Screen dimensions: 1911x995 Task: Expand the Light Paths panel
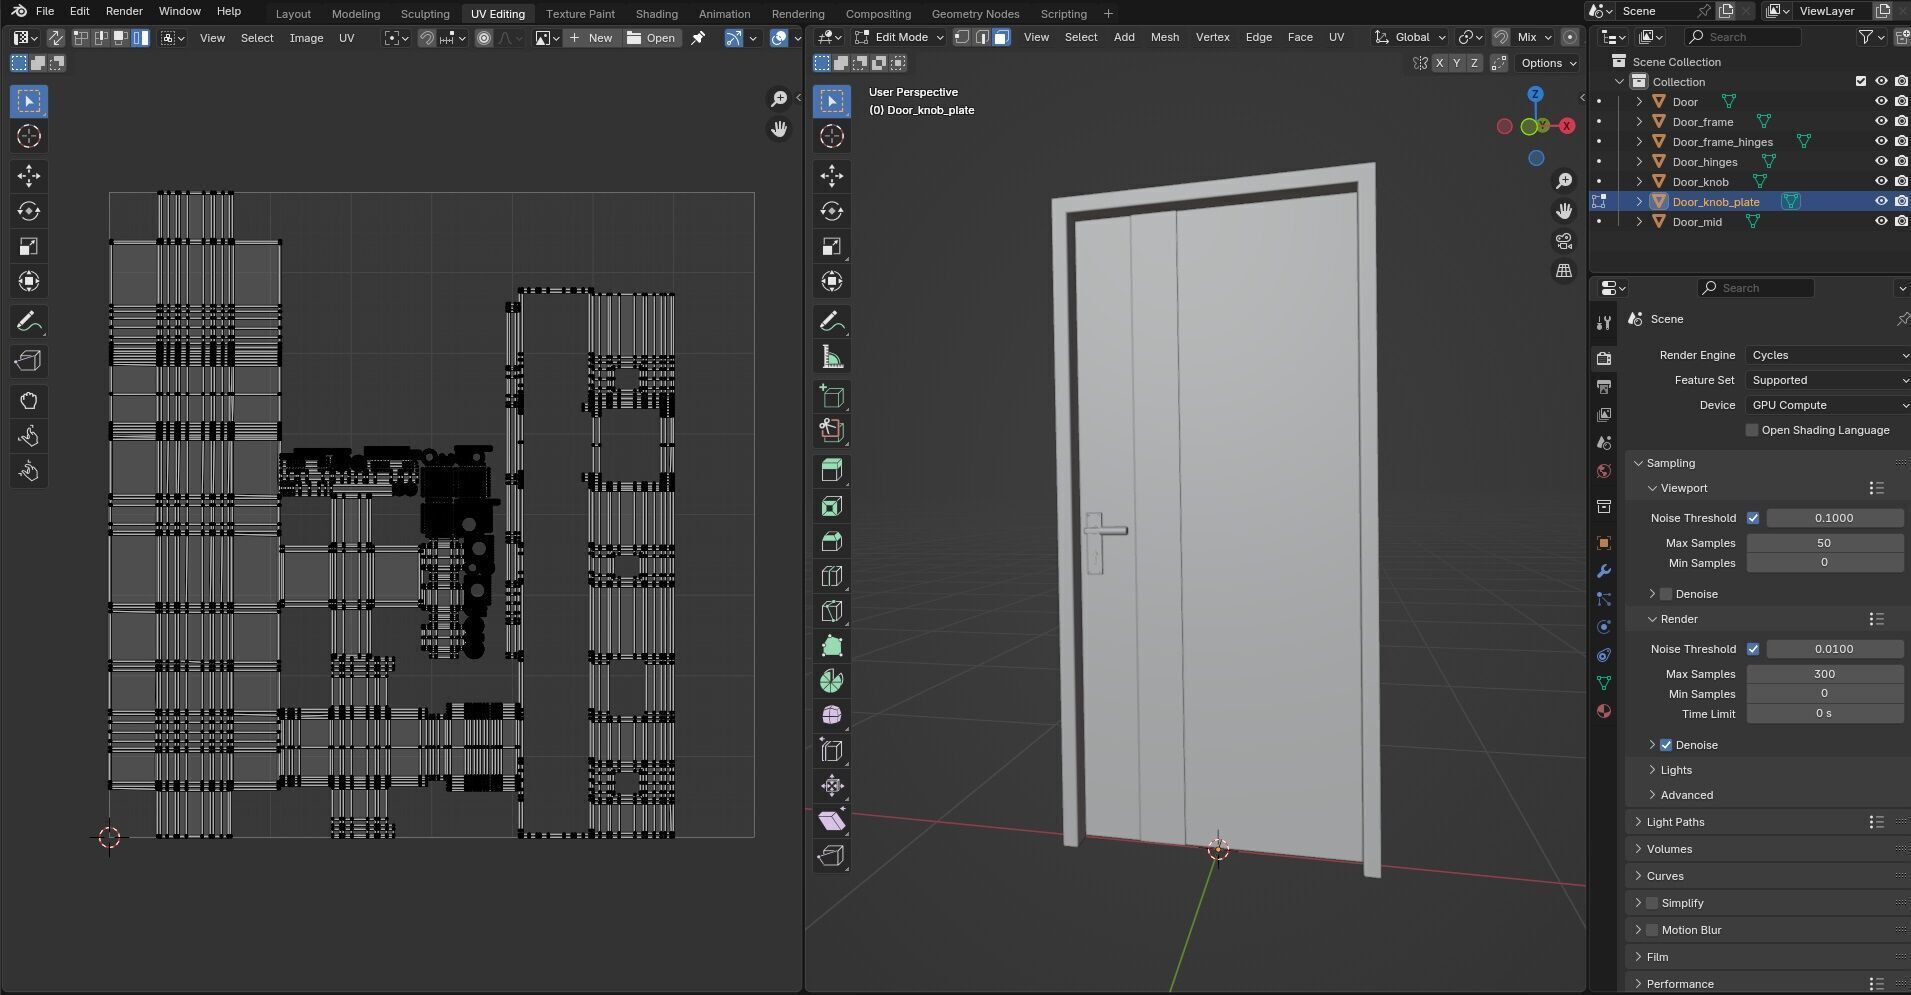pyautogui.click(x=1675, y=822)
